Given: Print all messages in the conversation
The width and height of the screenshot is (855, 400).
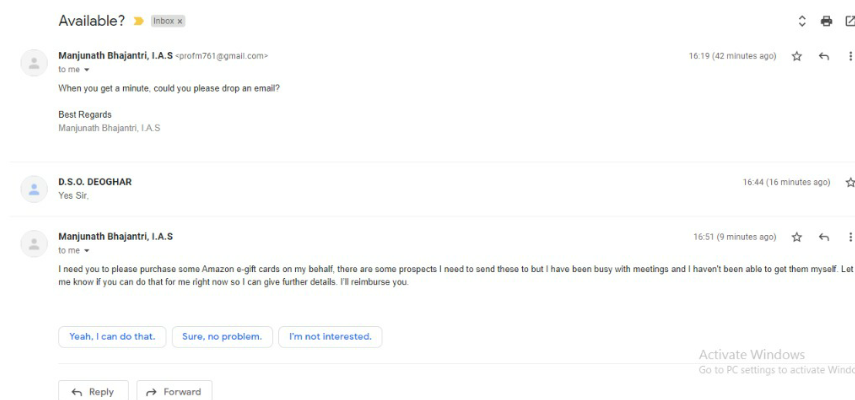Looking at the screenshot, I should (x=826, y=21).
